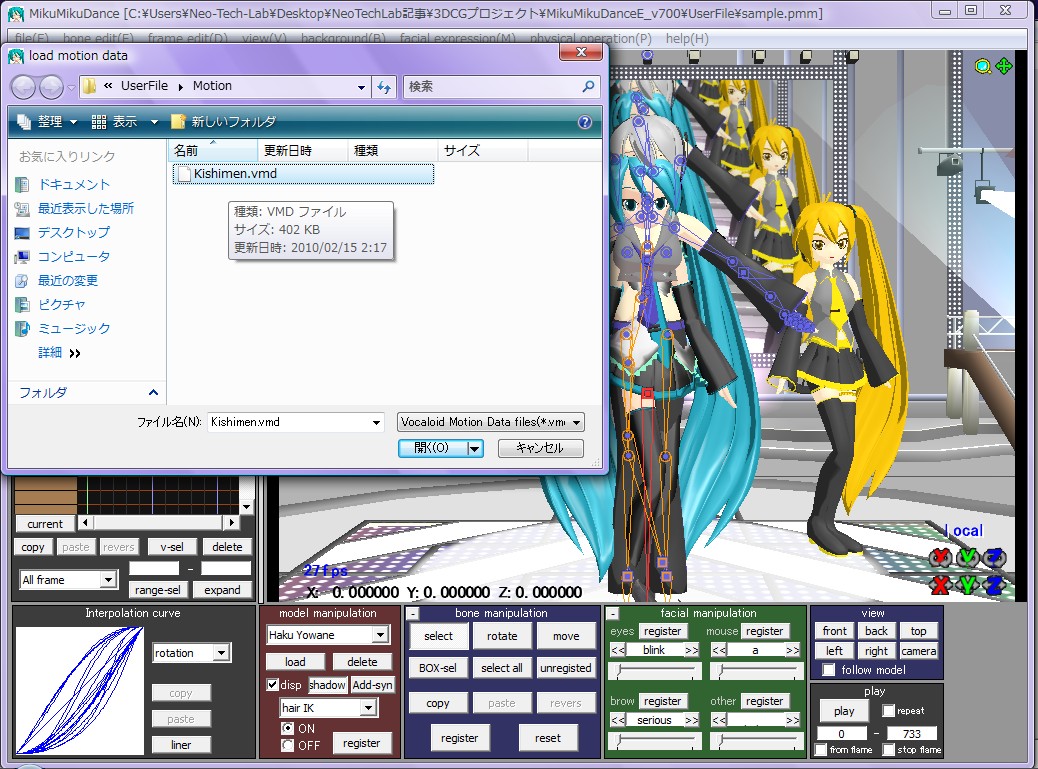Expand address bar path dropdown
This screenshot has width=1038, height=769.
pos(361,87)
